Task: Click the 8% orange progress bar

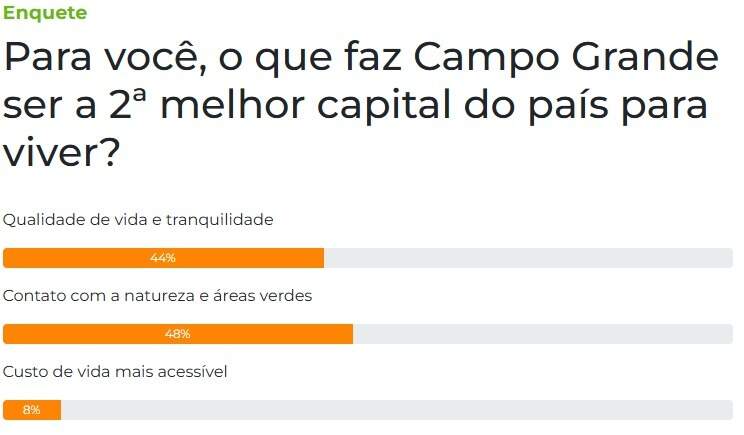Action: [x=32, y=410]
